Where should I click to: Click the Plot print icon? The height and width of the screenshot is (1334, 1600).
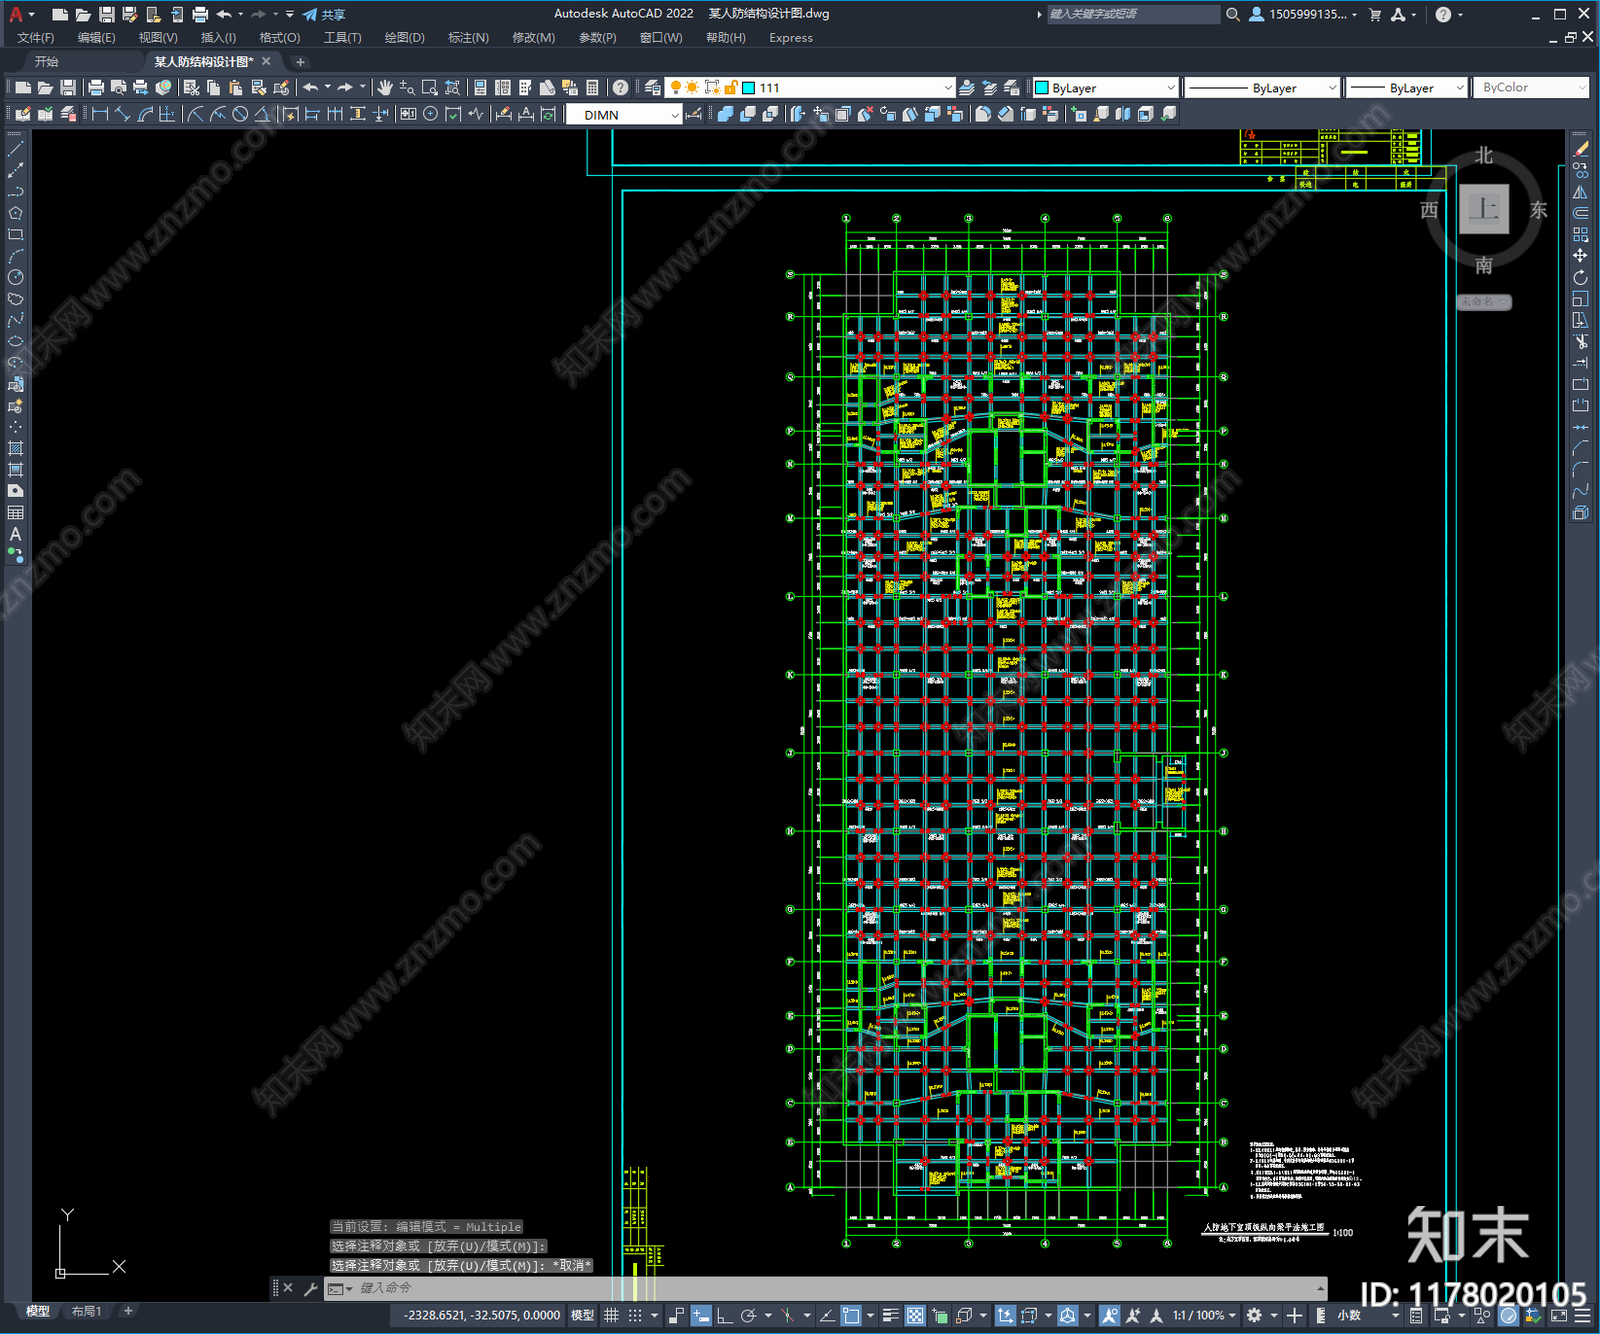(x=96, y=88)
